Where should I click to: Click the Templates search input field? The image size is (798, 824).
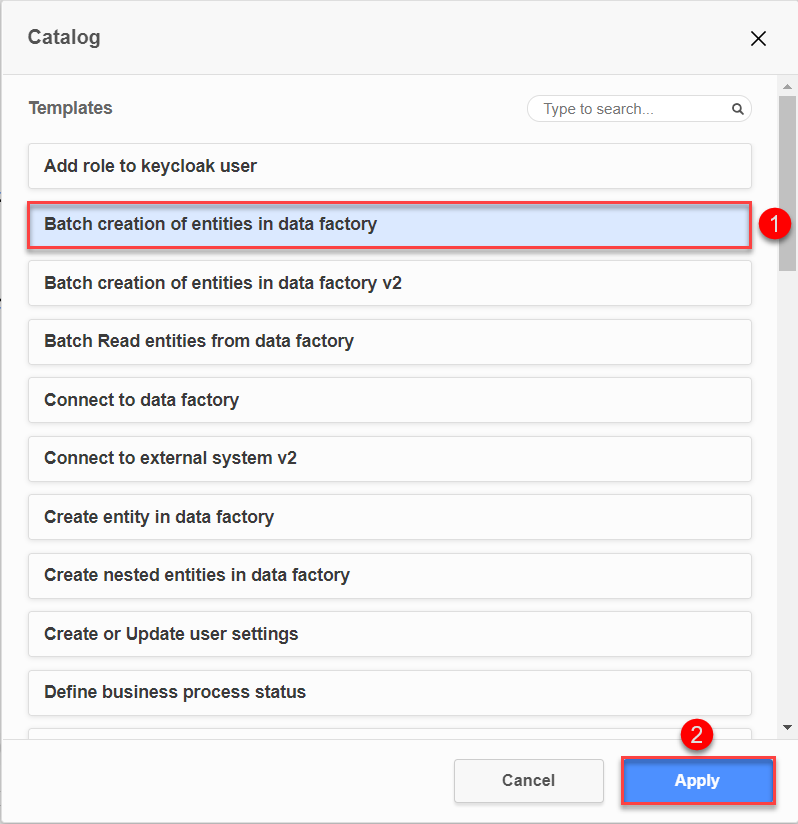[x=630, y=109]
